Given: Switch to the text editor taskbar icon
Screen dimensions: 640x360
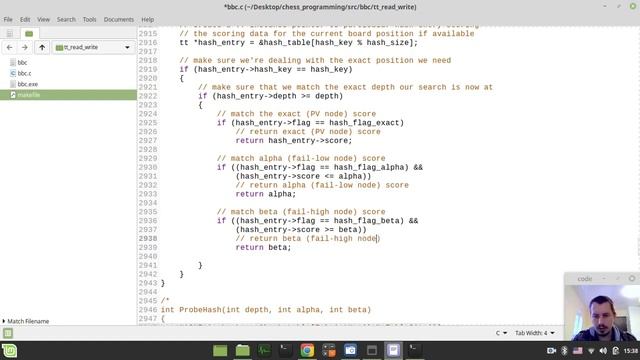Looking at the screenshot, I should tap(393, 351).
